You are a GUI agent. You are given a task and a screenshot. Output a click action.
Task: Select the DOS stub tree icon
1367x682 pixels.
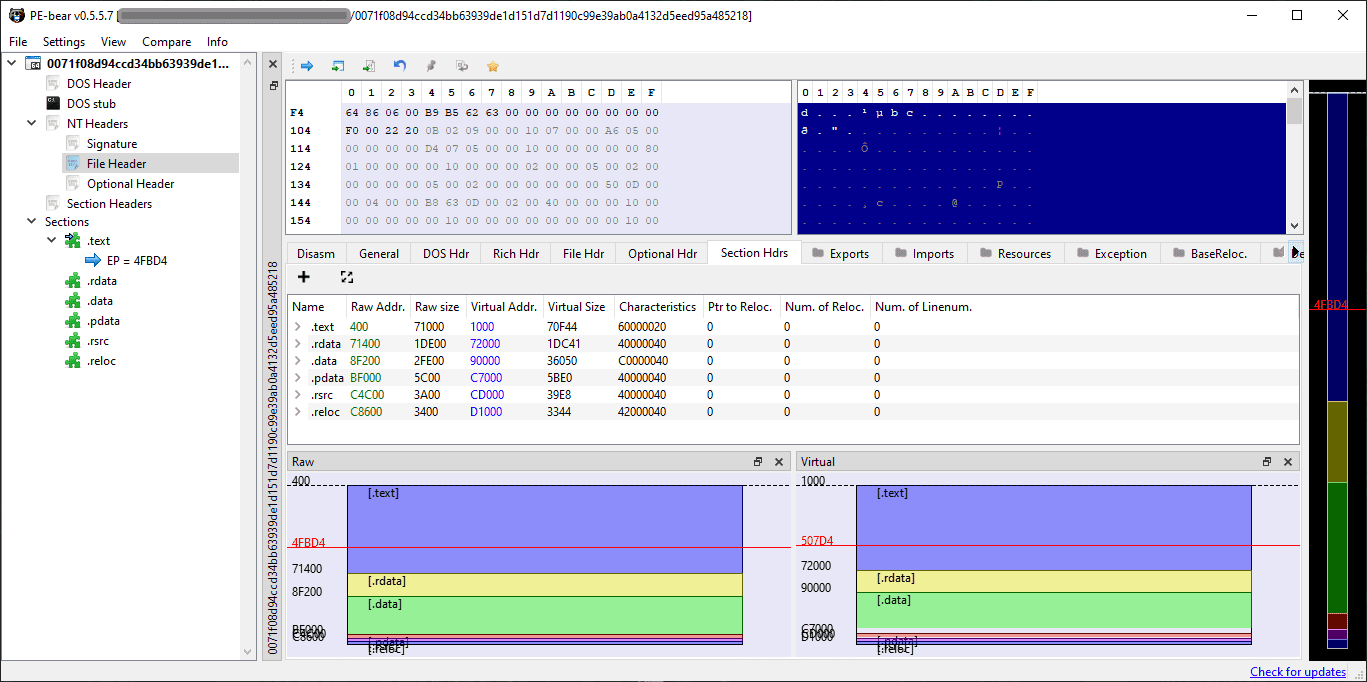[54, 103]
